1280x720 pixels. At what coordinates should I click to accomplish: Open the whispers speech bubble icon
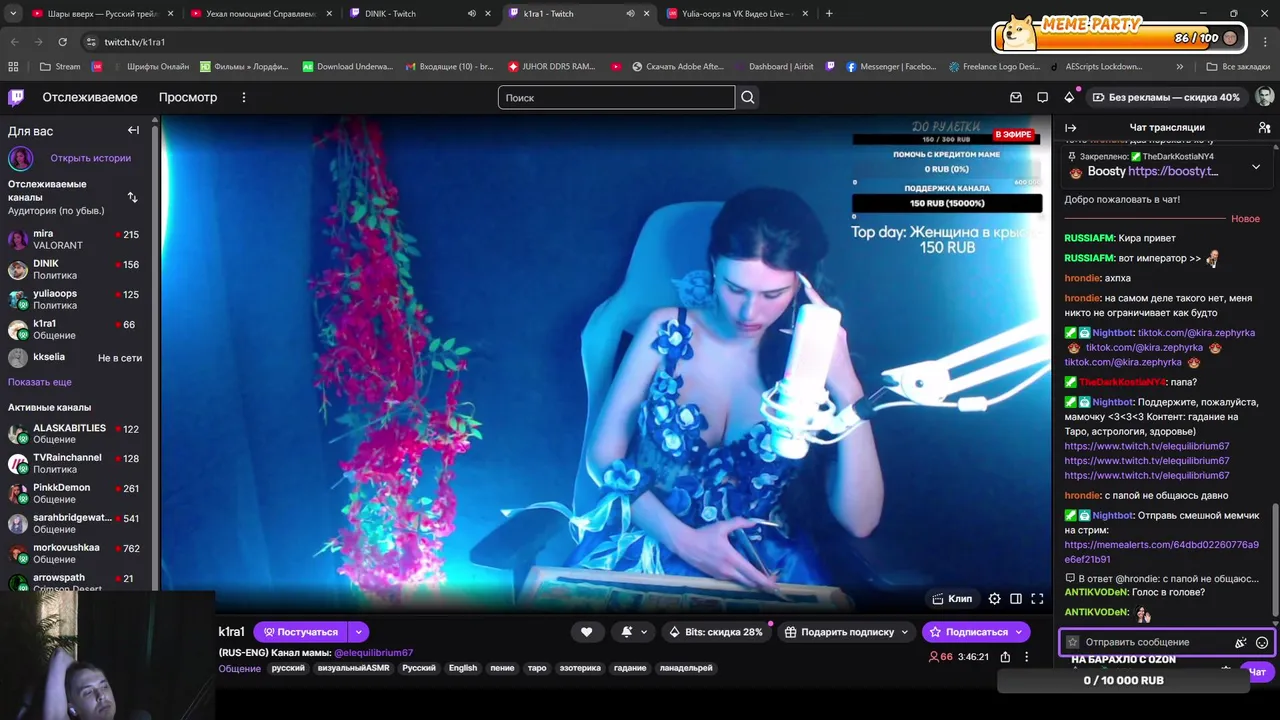tap(1042, 97)
